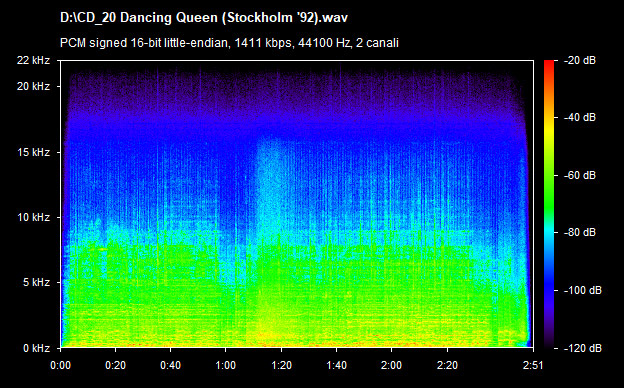Viewport: 624px width, 388px height.
Task: Click the file path title Dancing Queen
Action: coord(204,18)
